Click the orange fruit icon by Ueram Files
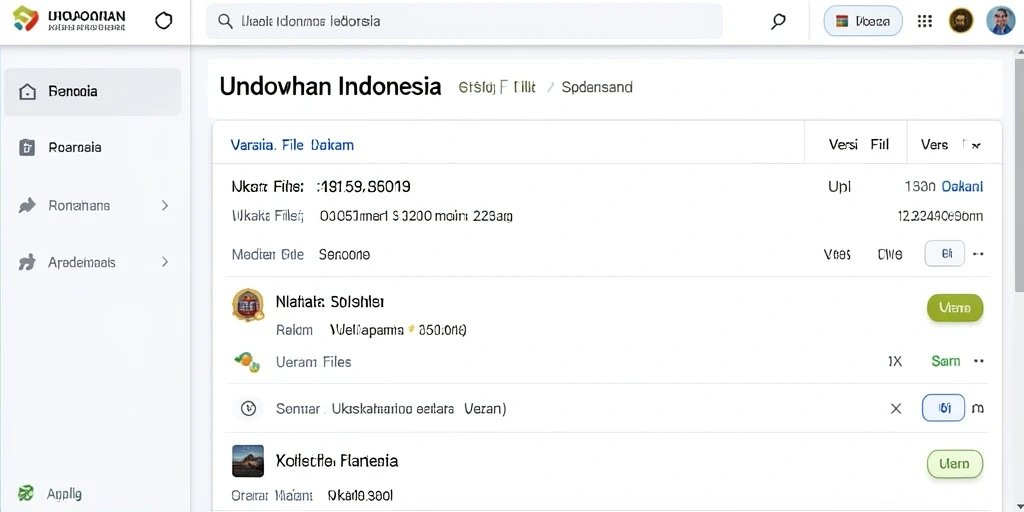Image resolution: width=1024 pixels, height=512 pixels. pos(248,361)
